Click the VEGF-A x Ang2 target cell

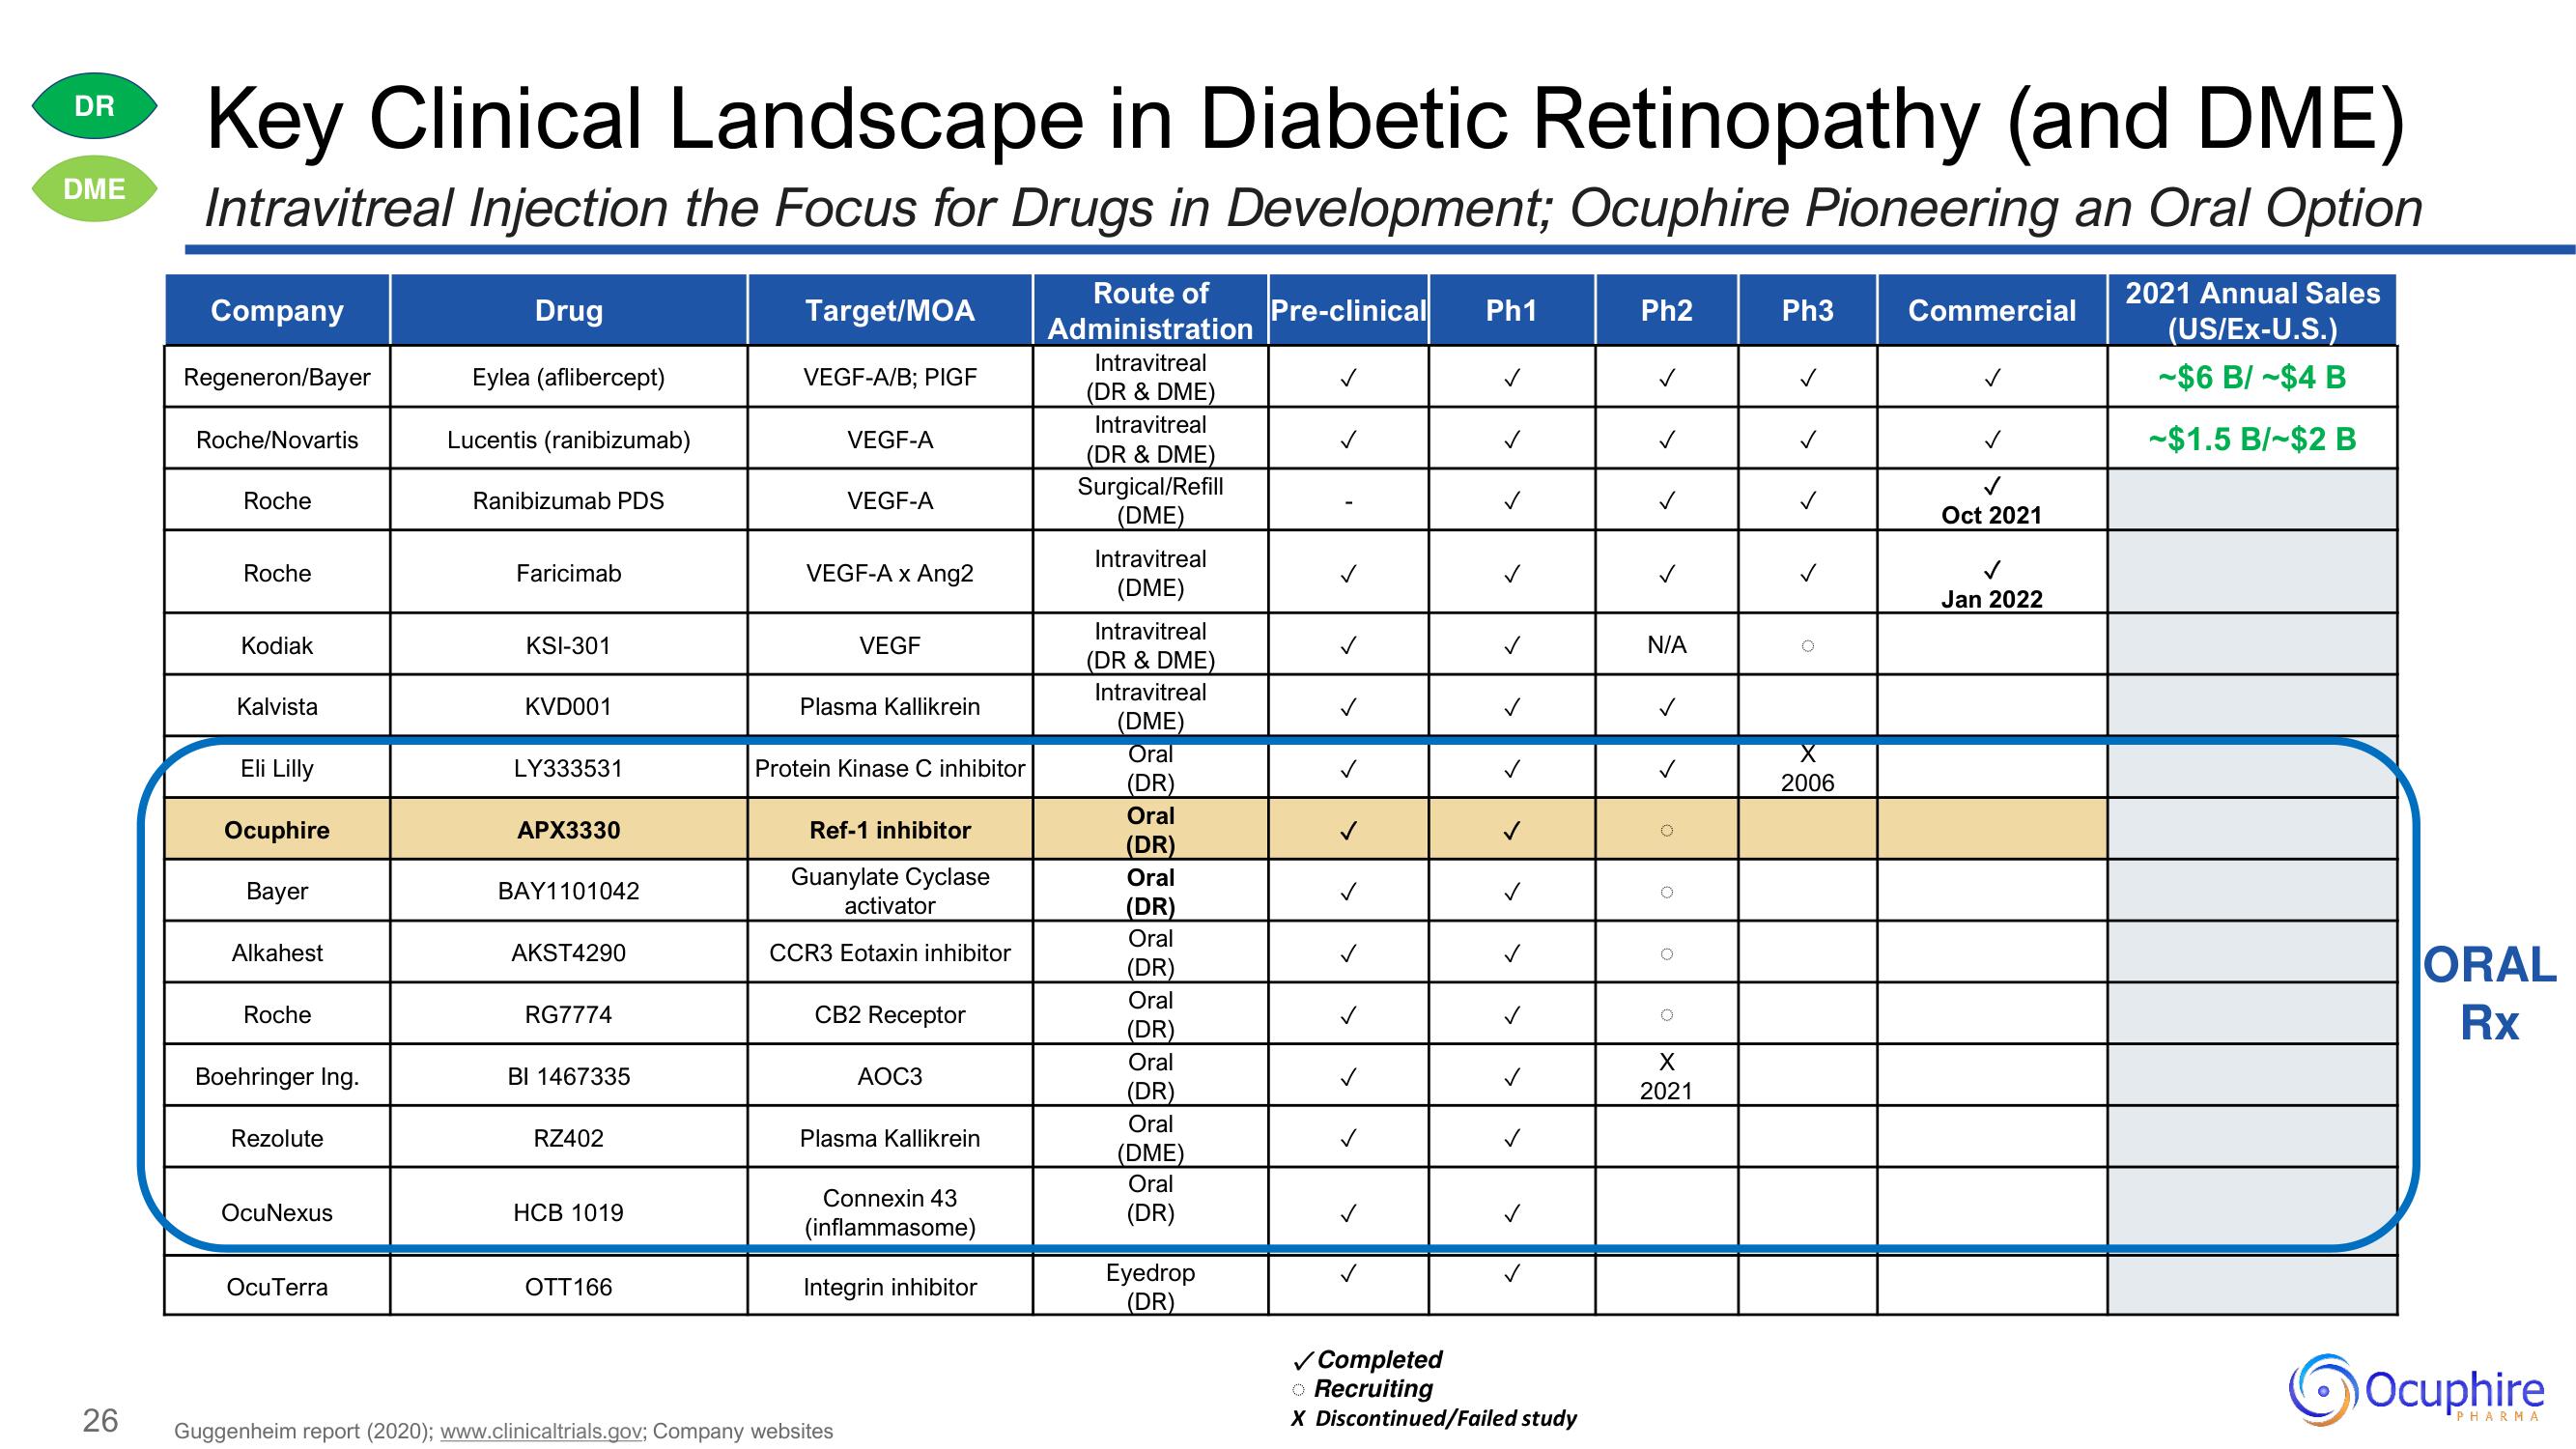[x=890, y=573]
